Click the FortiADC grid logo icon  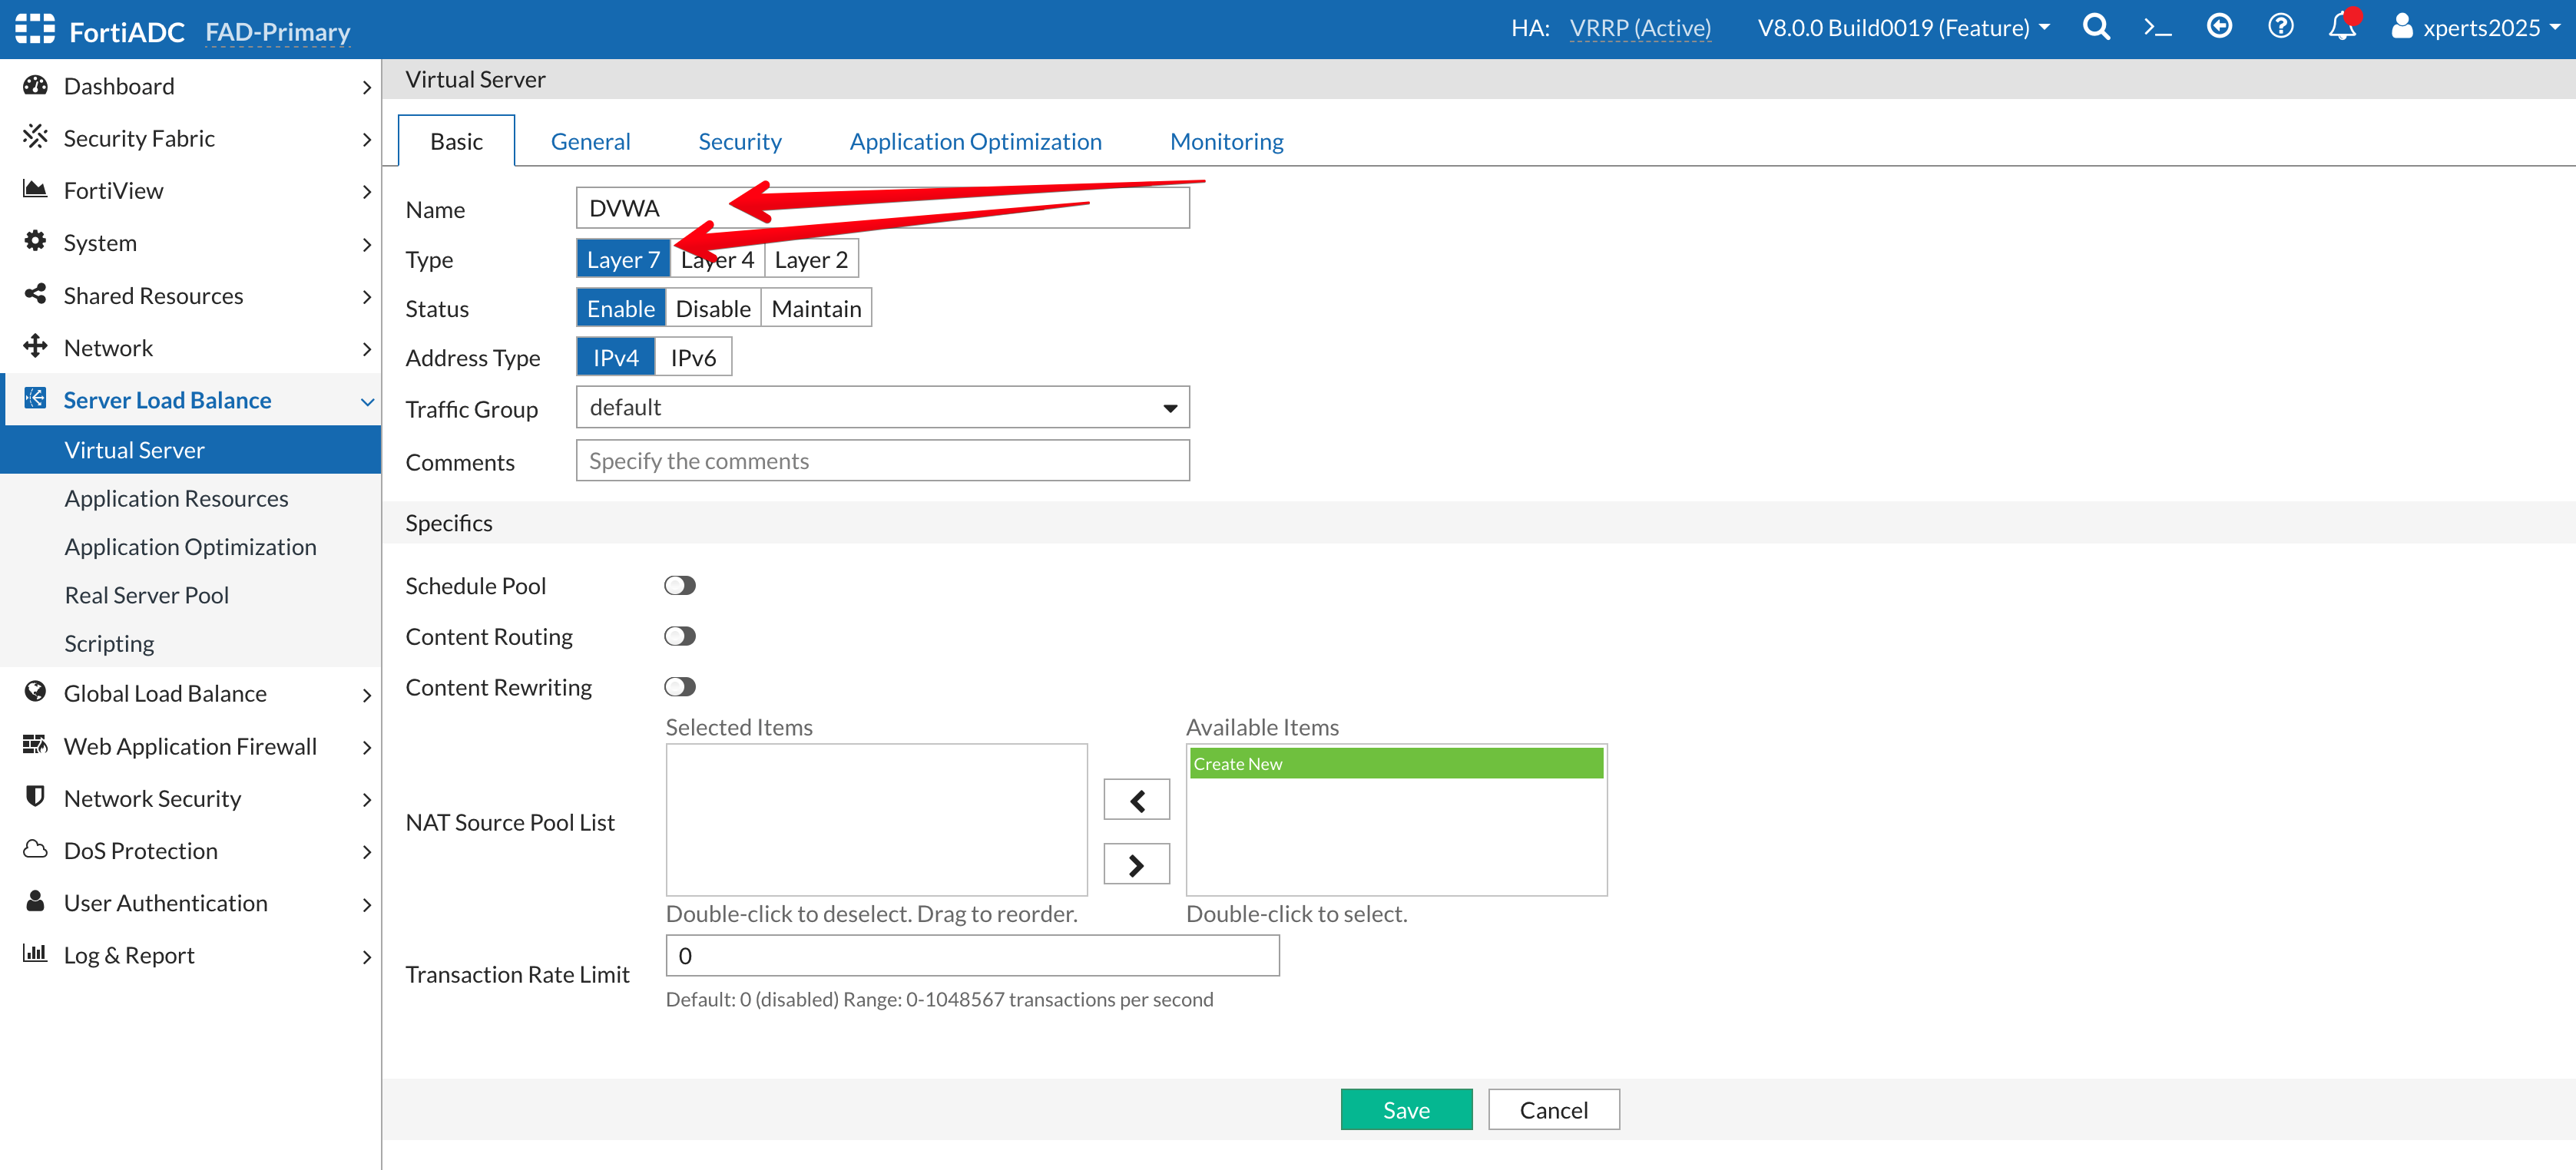(x=35, y=29)
